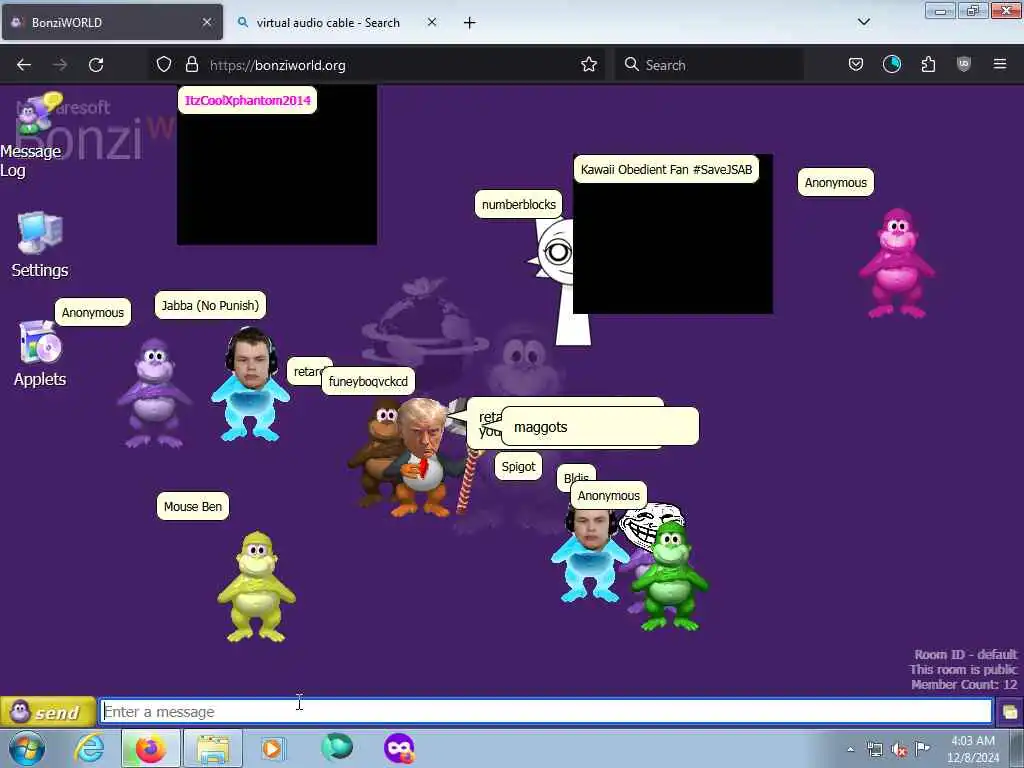Expand the list all tabs chevron
The width and height of the screenshot is (1024, 768).
click(863, 22)
